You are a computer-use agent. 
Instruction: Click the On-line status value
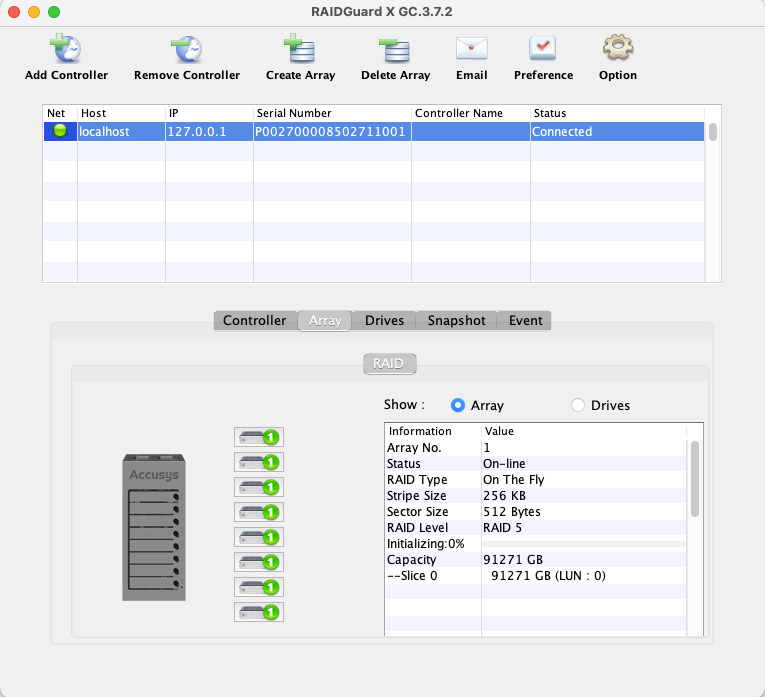coord(504,463)
